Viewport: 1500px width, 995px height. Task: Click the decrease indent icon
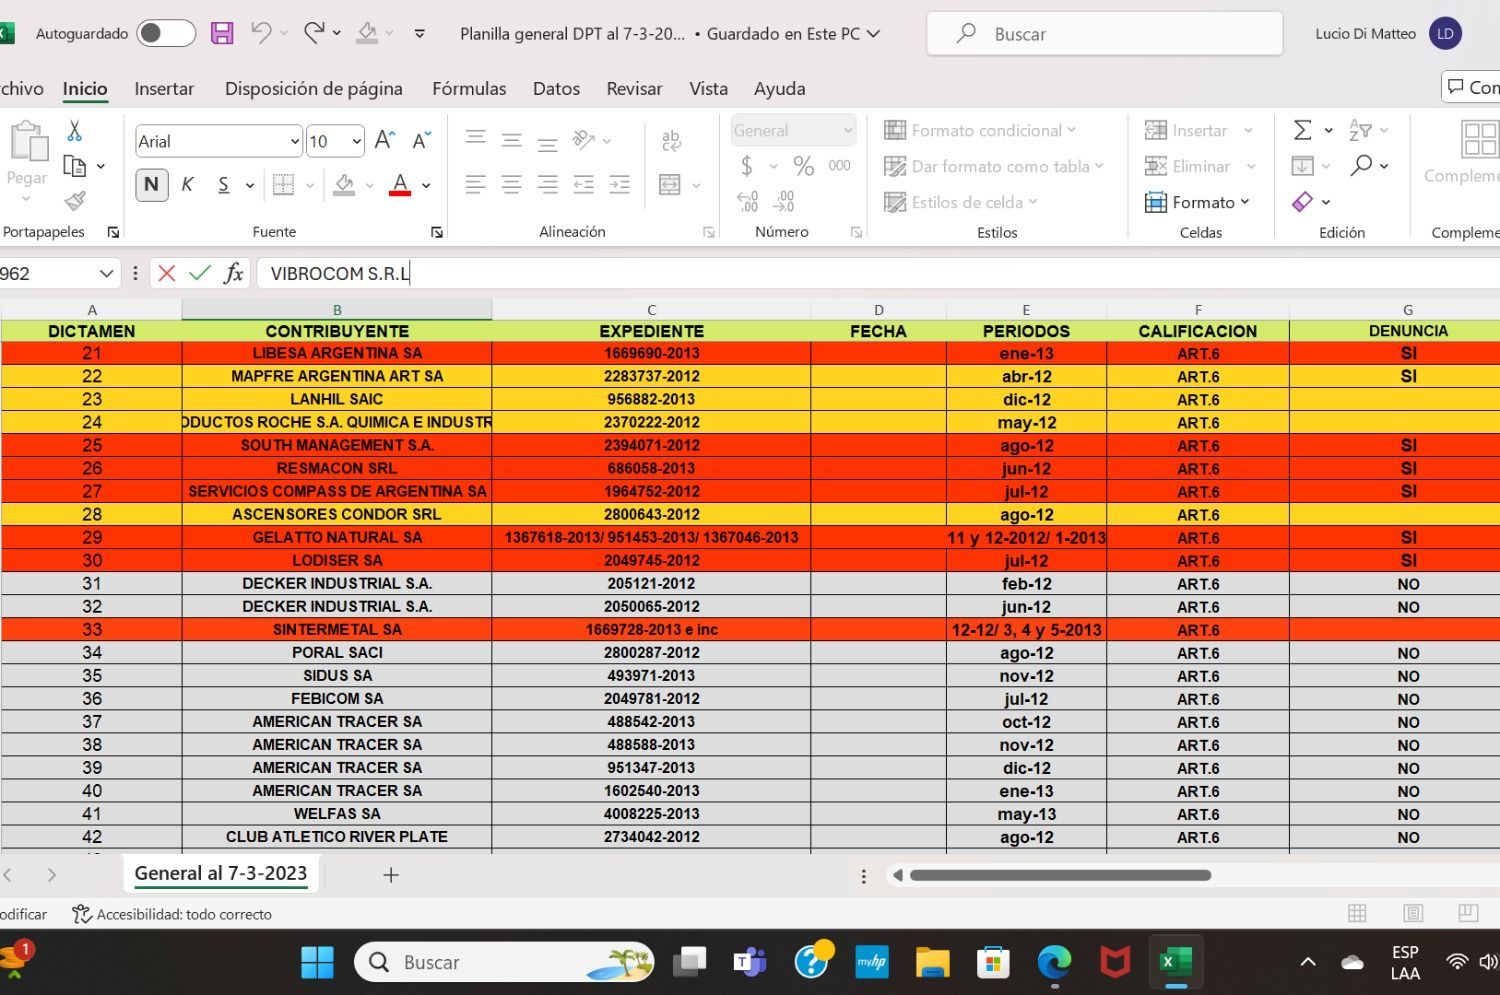pyautogui.click(x=583, y=184)
